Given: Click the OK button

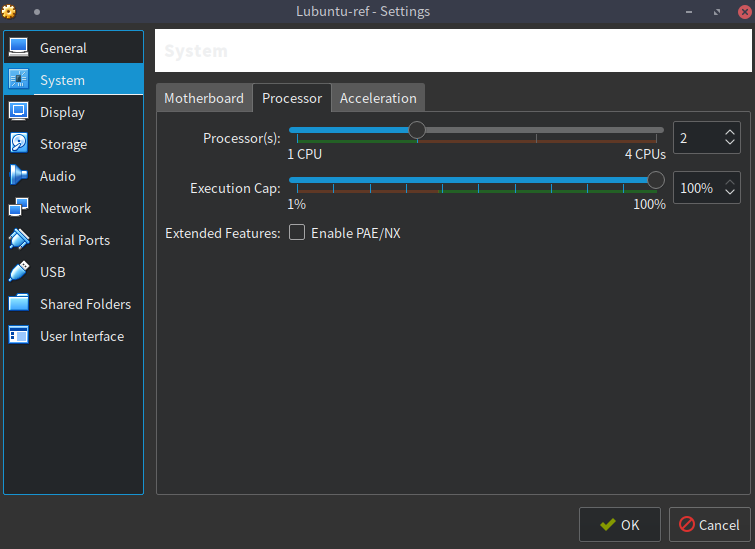Looking at the screenshot, I should point(619,524).
